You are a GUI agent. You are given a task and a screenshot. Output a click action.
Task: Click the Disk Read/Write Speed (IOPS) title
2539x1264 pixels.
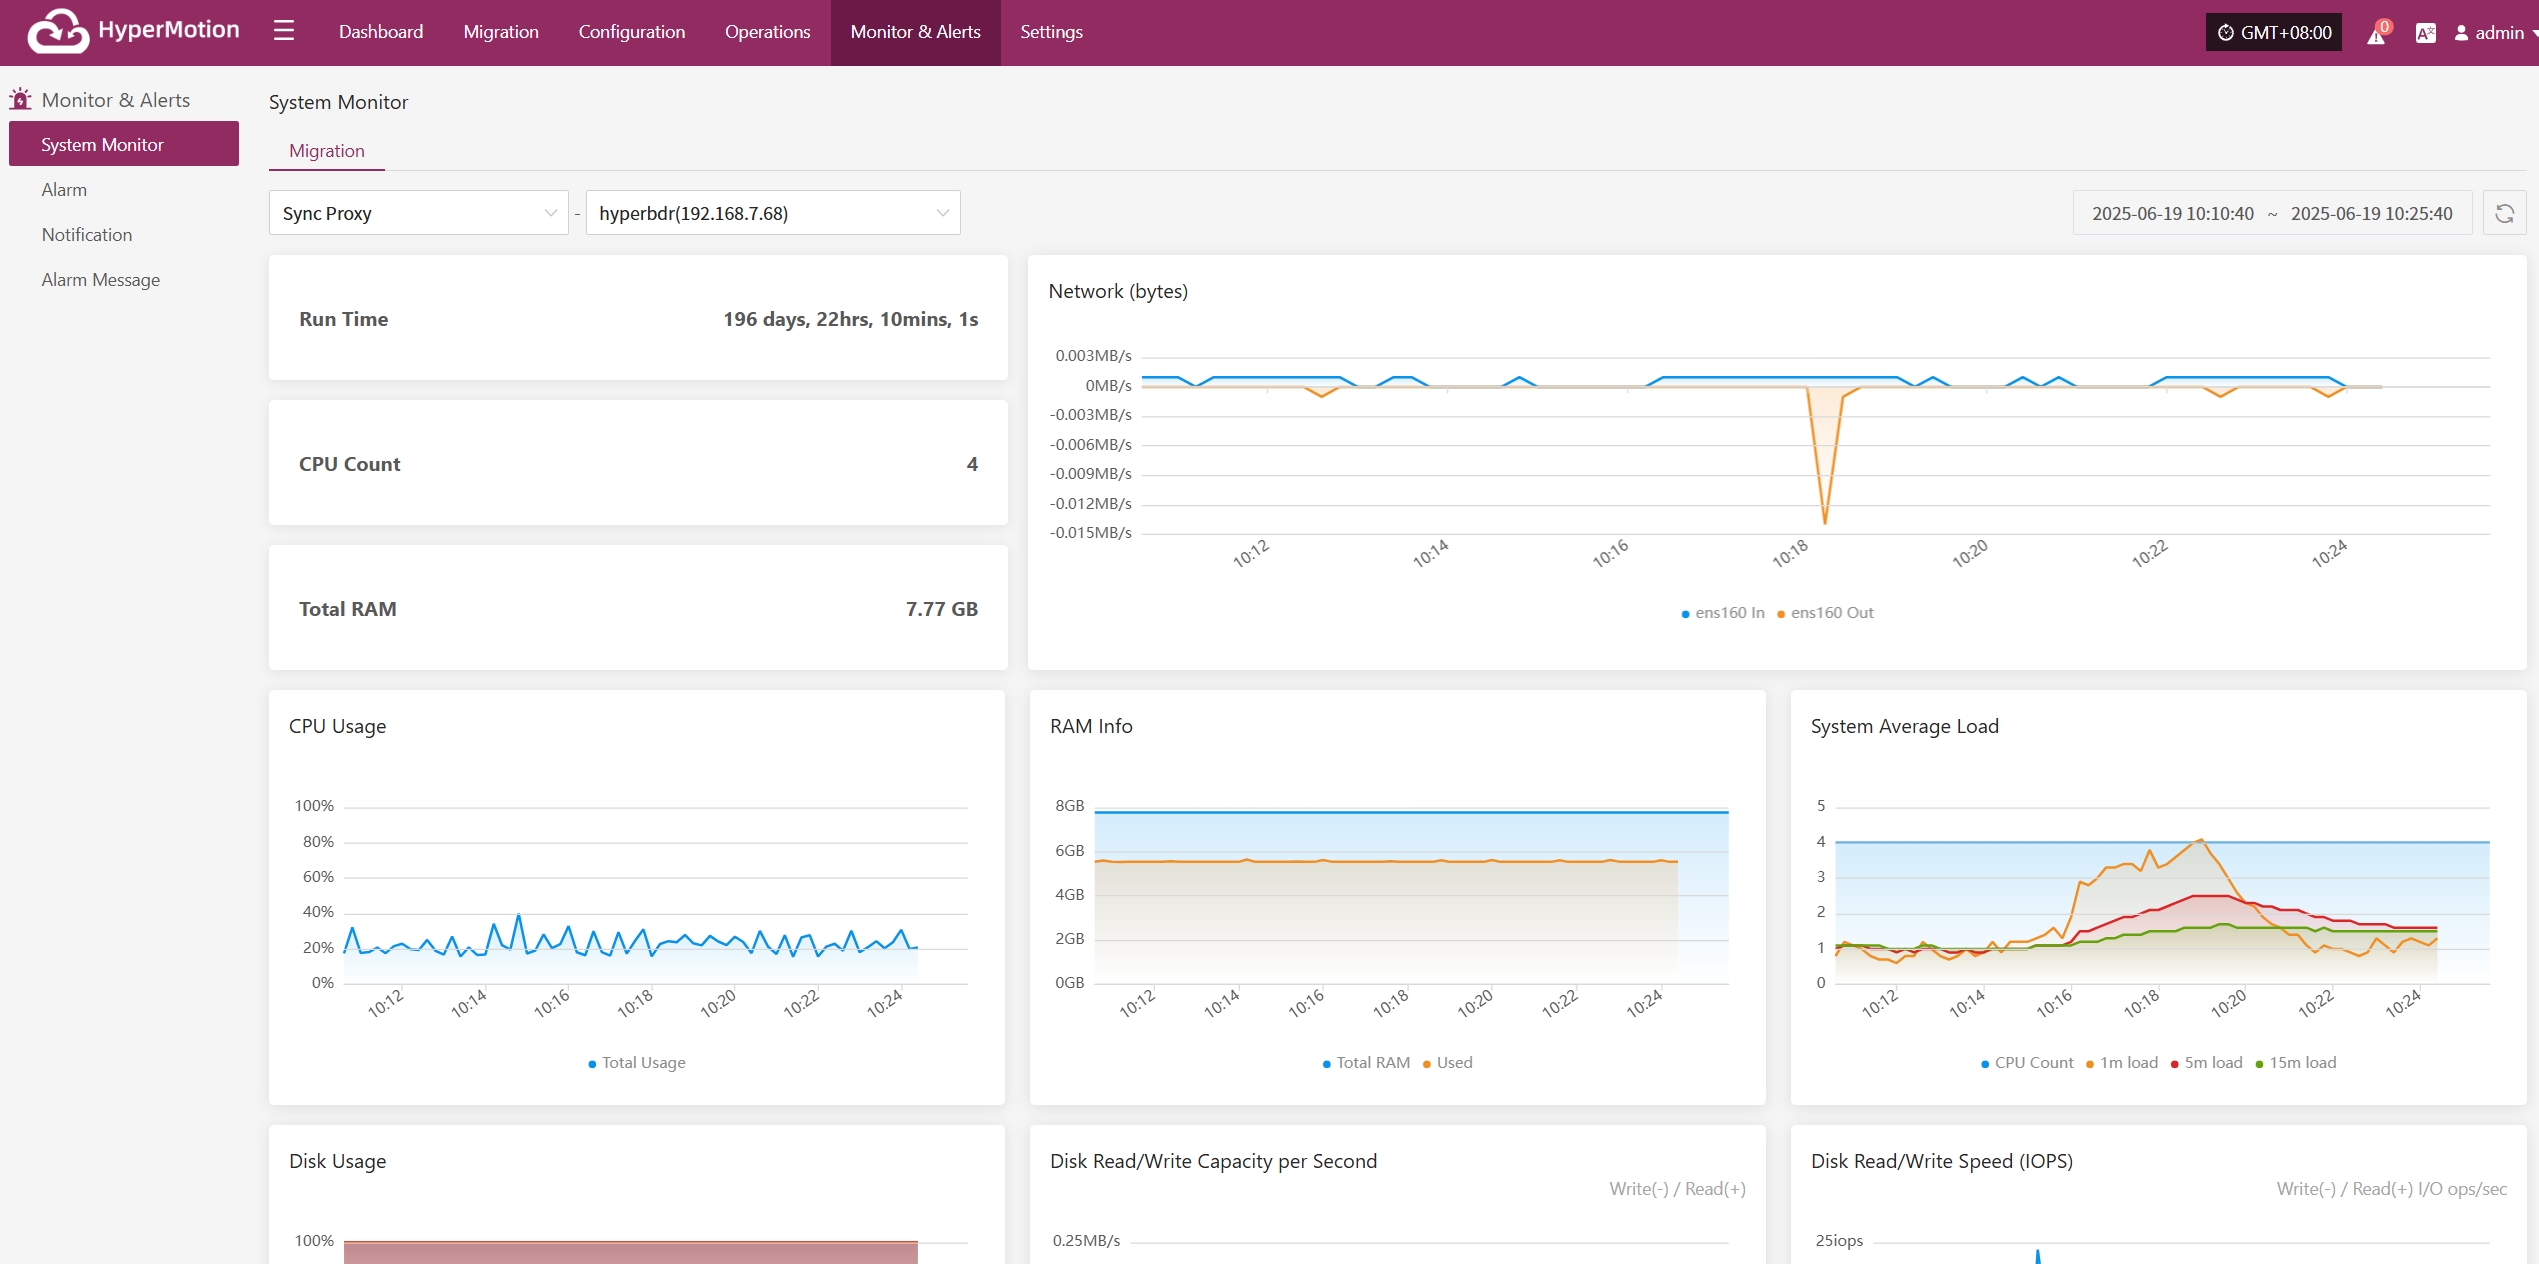[x=1941, y=1161]
